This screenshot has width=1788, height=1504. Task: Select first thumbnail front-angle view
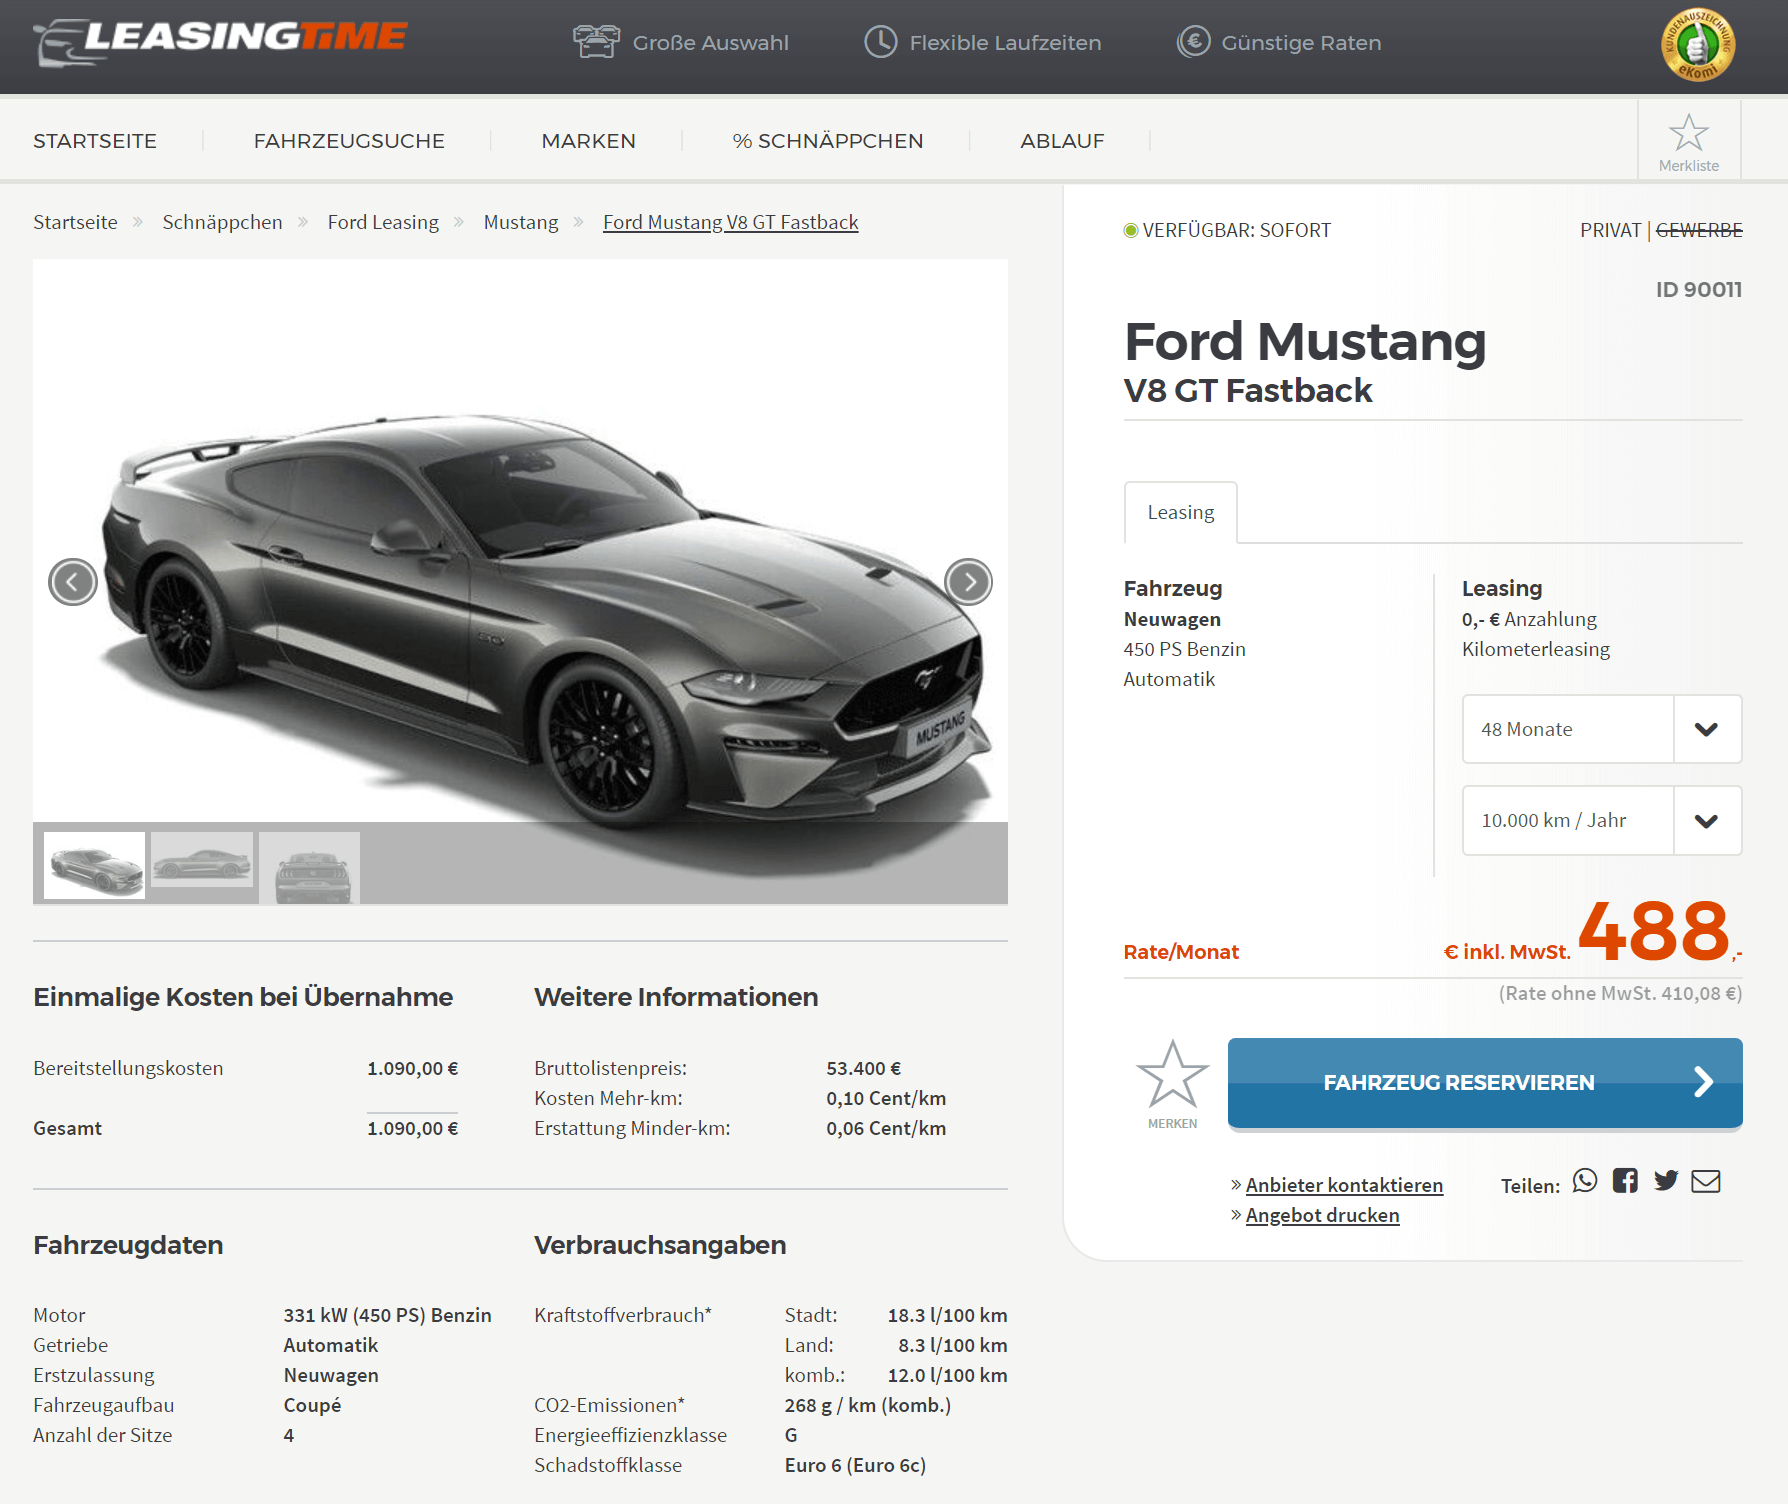(x=94, y=865)
